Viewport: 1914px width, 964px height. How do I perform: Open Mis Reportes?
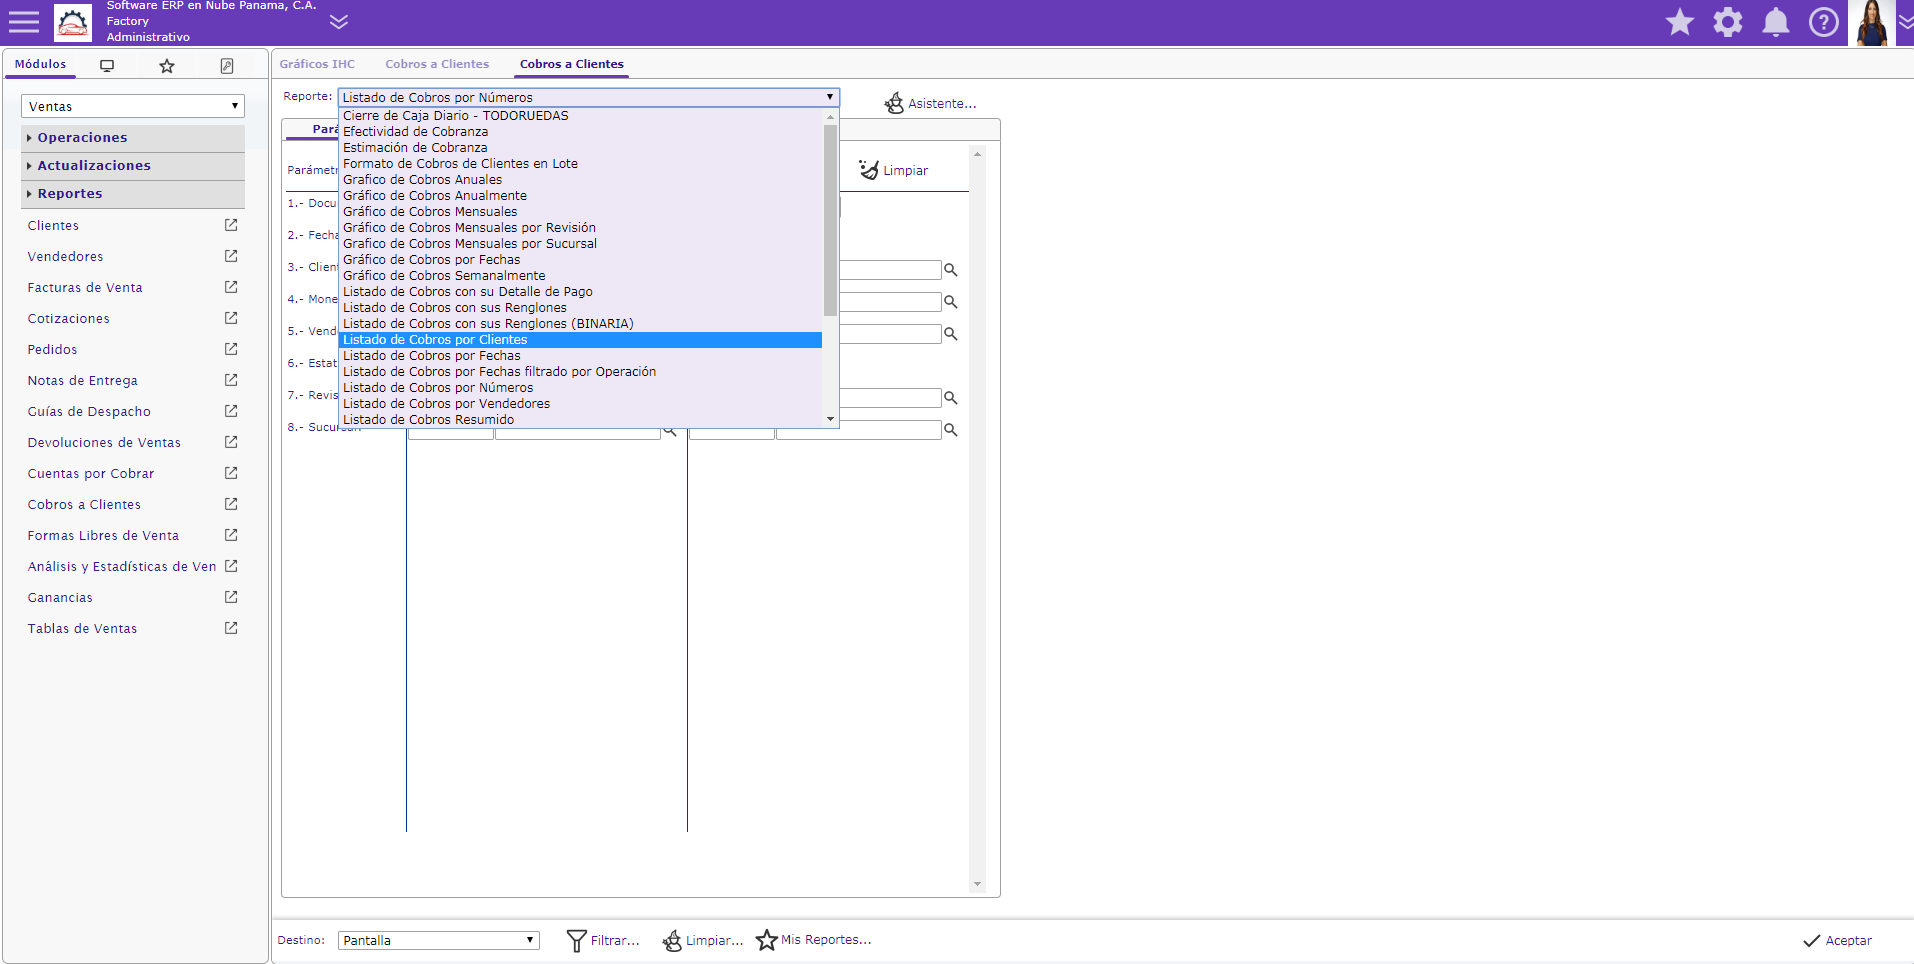click(814, 940)
